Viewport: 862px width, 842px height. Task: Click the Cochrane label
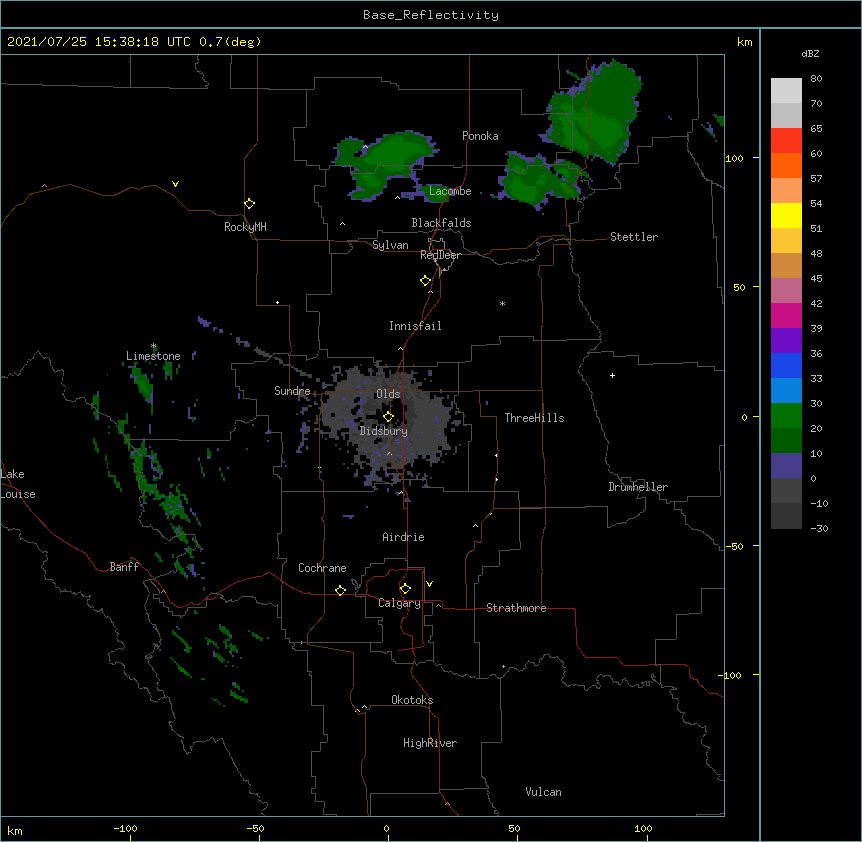tap(322, 568)
